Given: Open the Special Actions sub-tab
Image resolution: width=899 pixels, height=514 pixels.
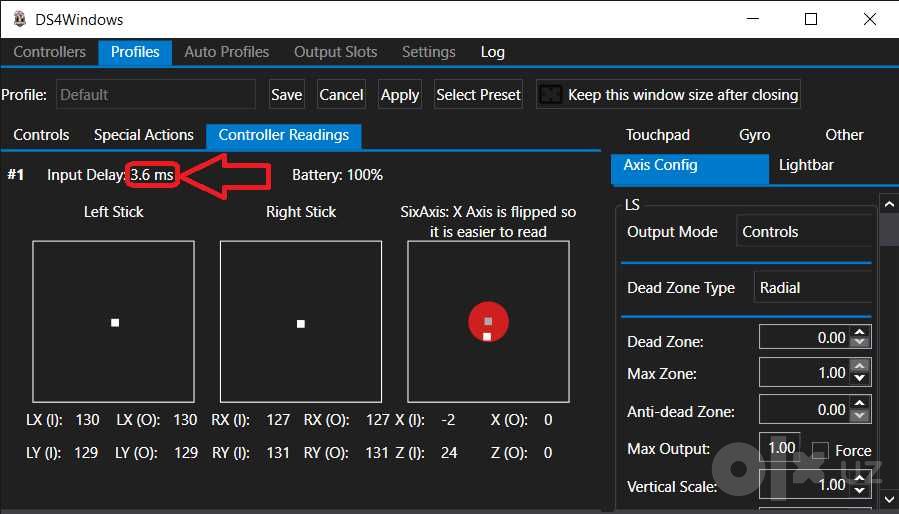Looking at the screenshot, I should (x=143, y=135).
